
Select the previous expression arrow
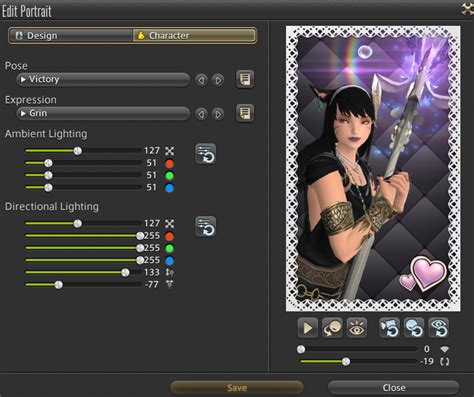pyautogui.click(x=201, y=114)
